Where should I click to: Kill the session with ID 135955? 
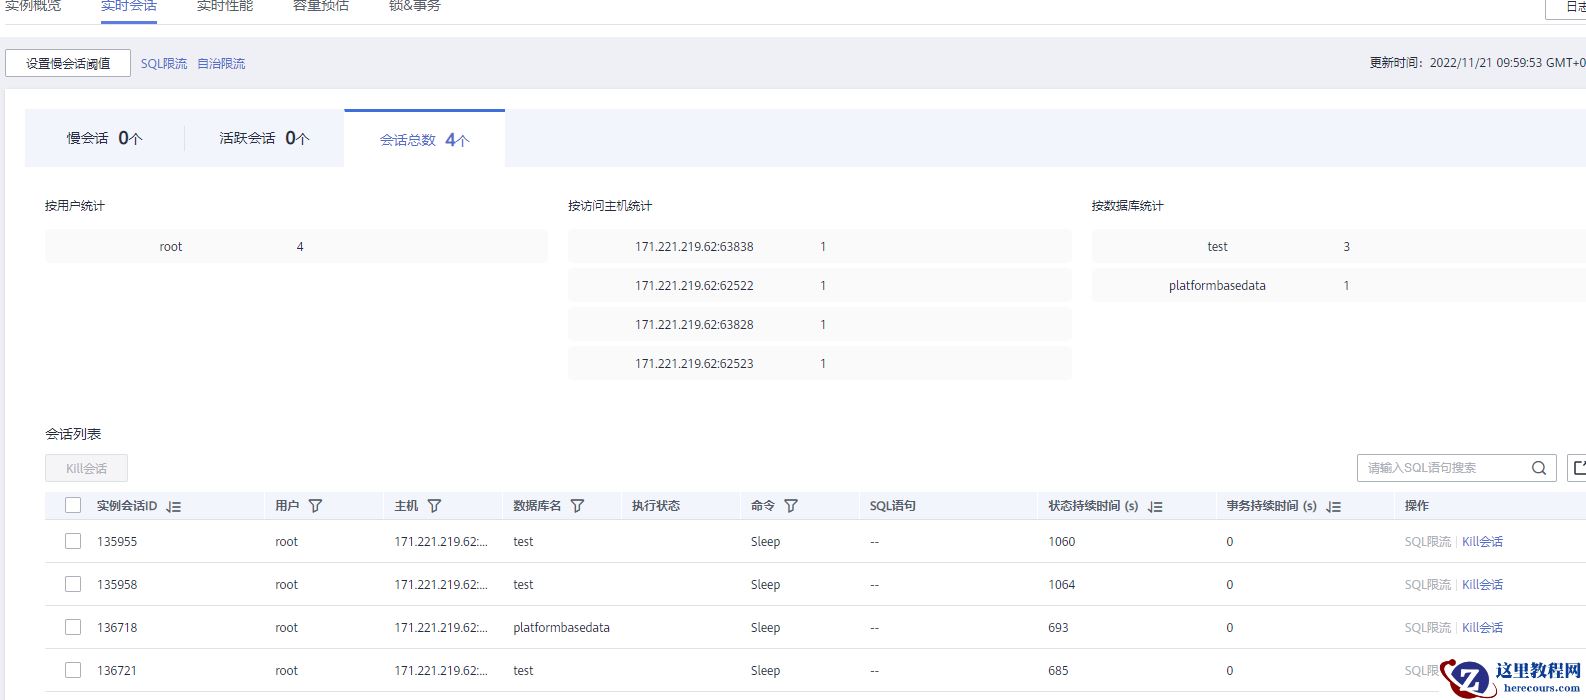1482,541
